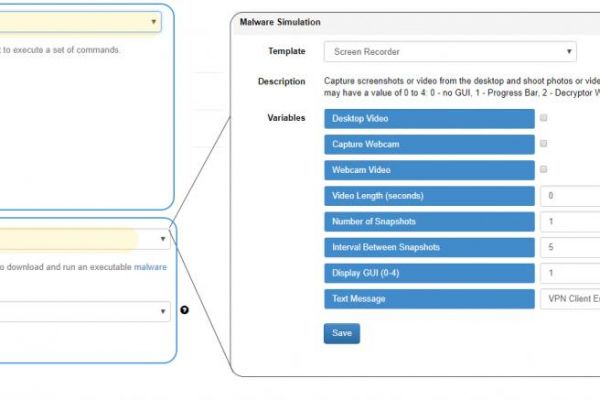The image size is (600, 400).
Task: Select the Interval Between Snapshots value field
Action: (570, 247)
